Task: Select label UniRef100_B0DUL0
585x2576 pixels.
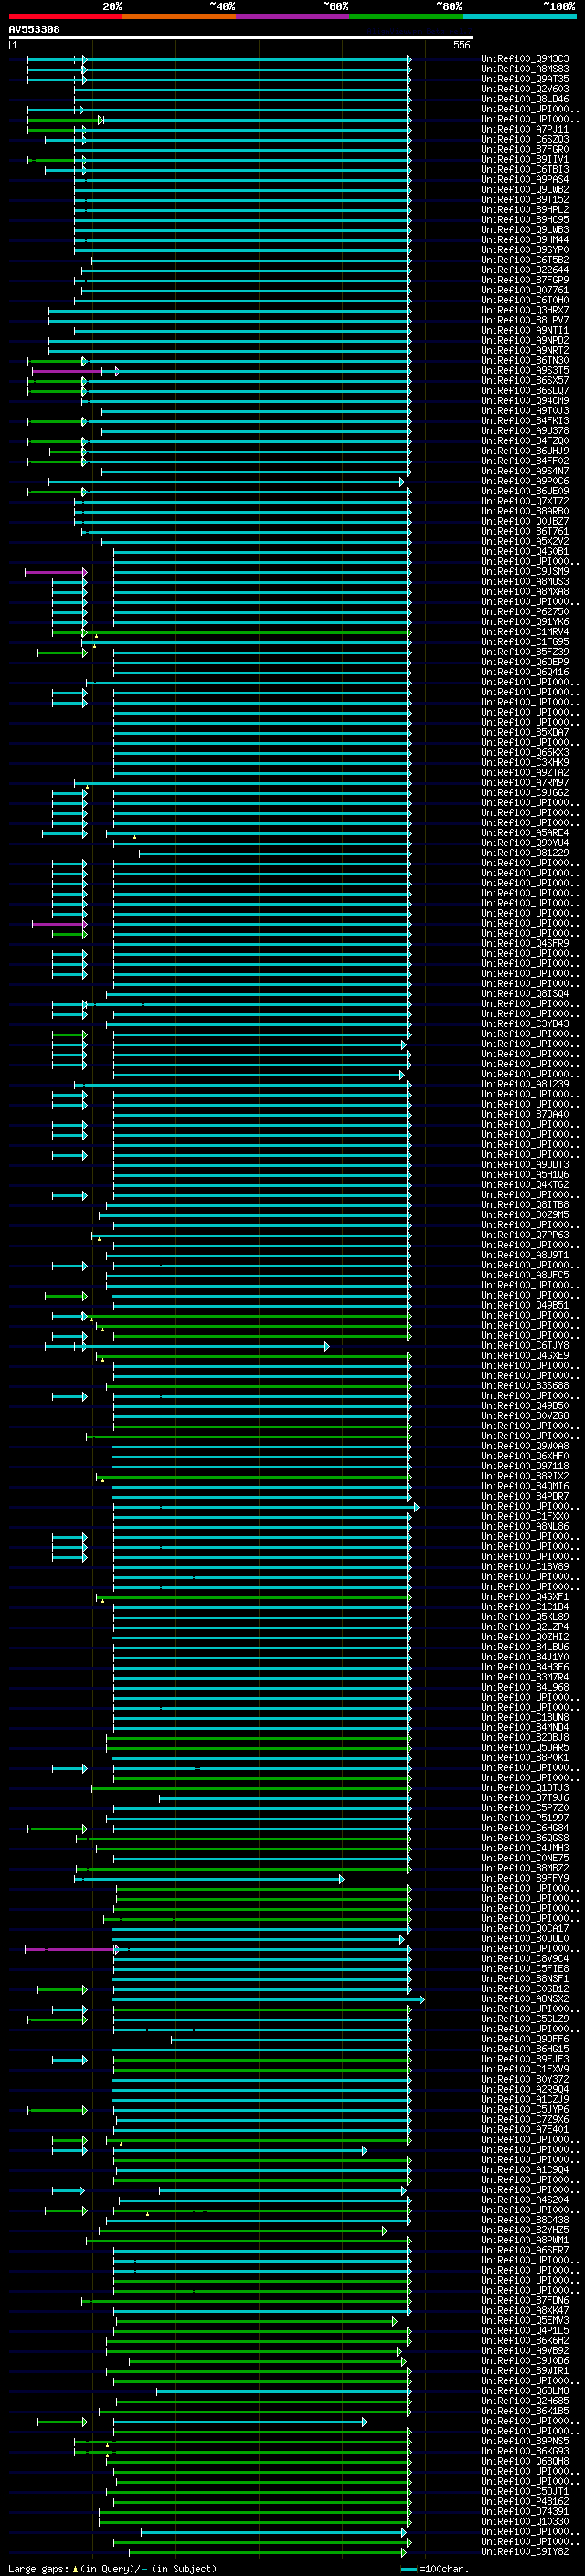Action: [x=525, y=1938]
